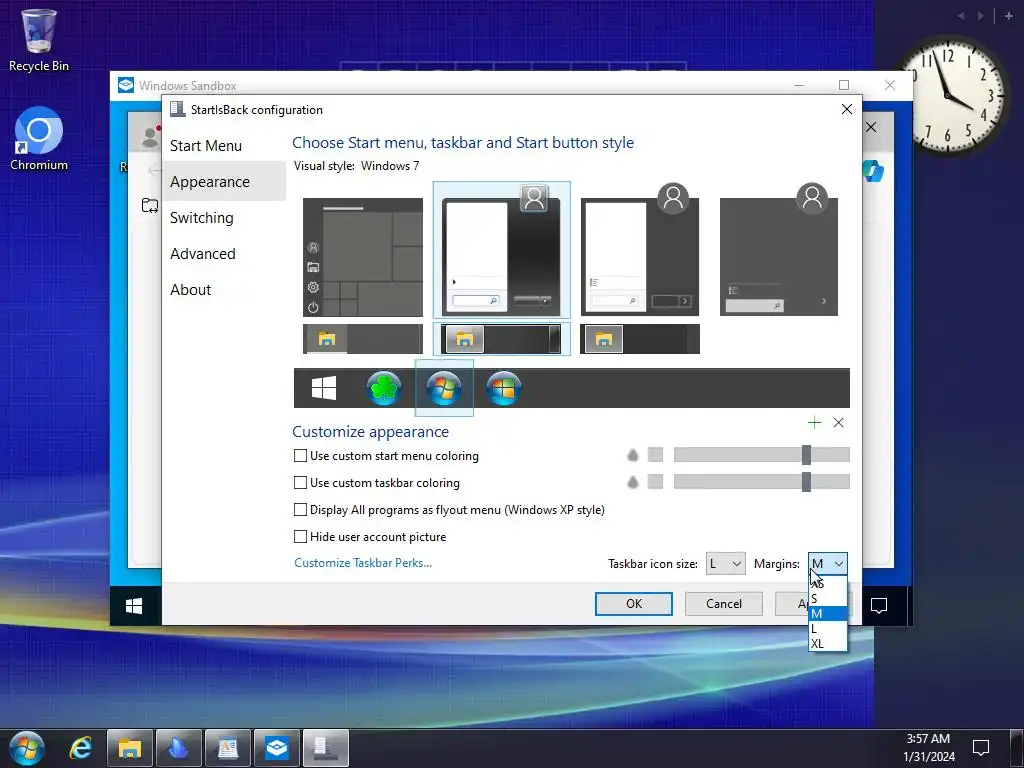
Task: Open the Recycle Bin desktop icon
Action: [x=39, y=40]
